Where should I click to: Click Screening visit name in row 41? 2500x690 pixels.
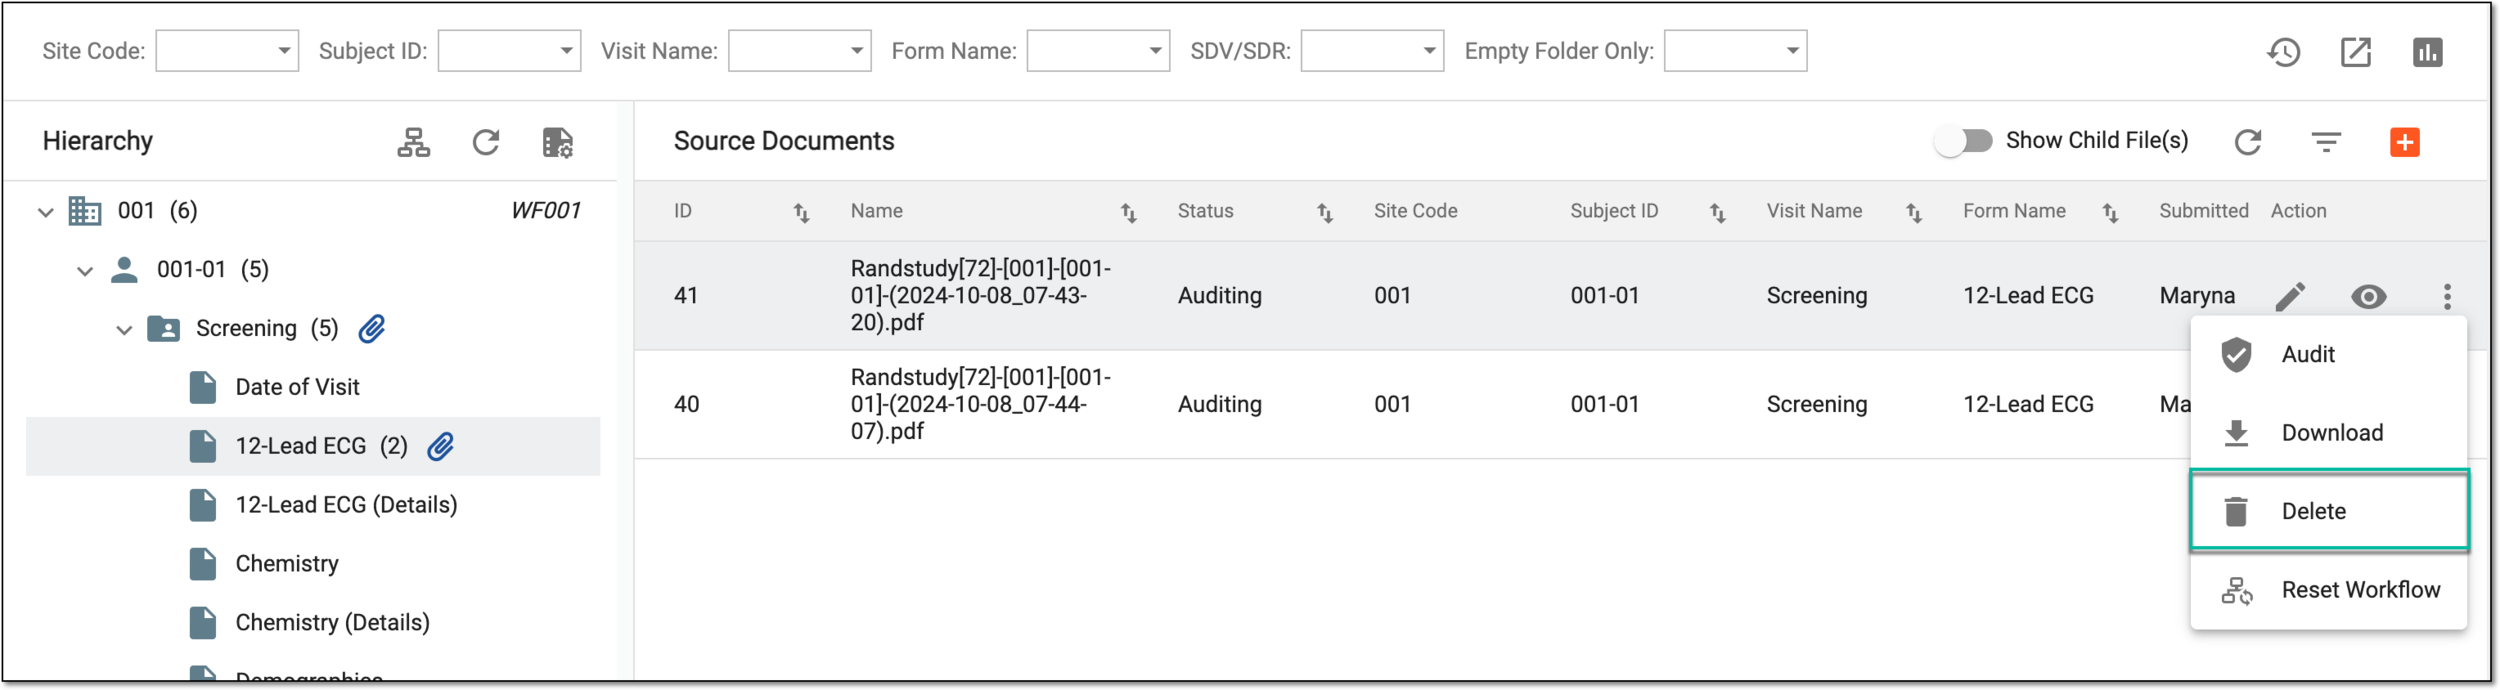[1816, 295]
